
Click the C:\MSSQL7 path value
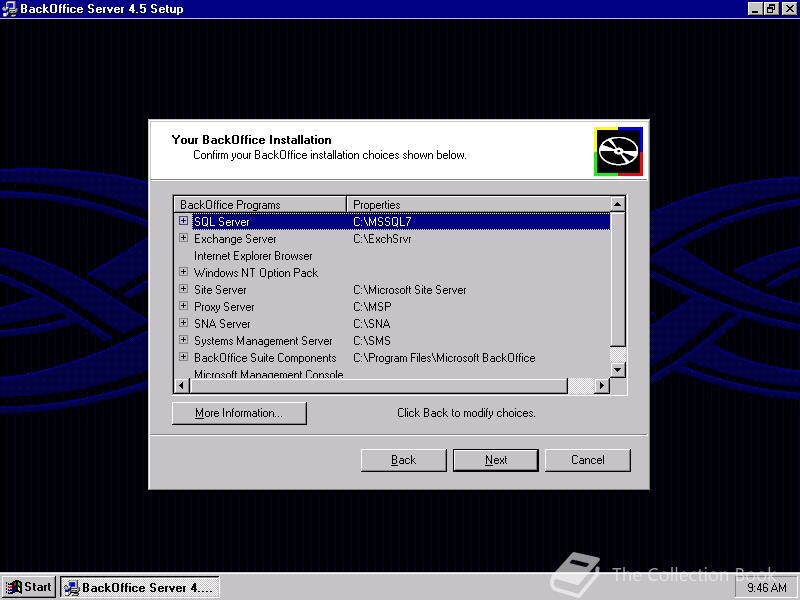click(382, 222)
